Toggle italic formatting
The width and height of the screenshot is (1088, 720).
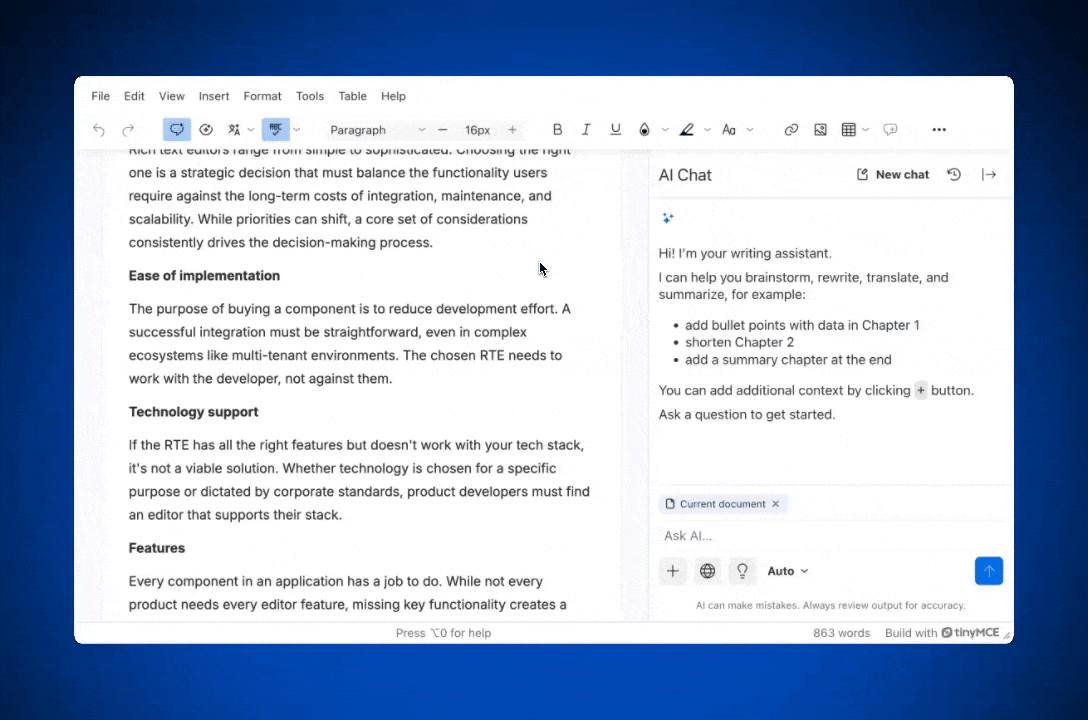click(x=586, y=130)
